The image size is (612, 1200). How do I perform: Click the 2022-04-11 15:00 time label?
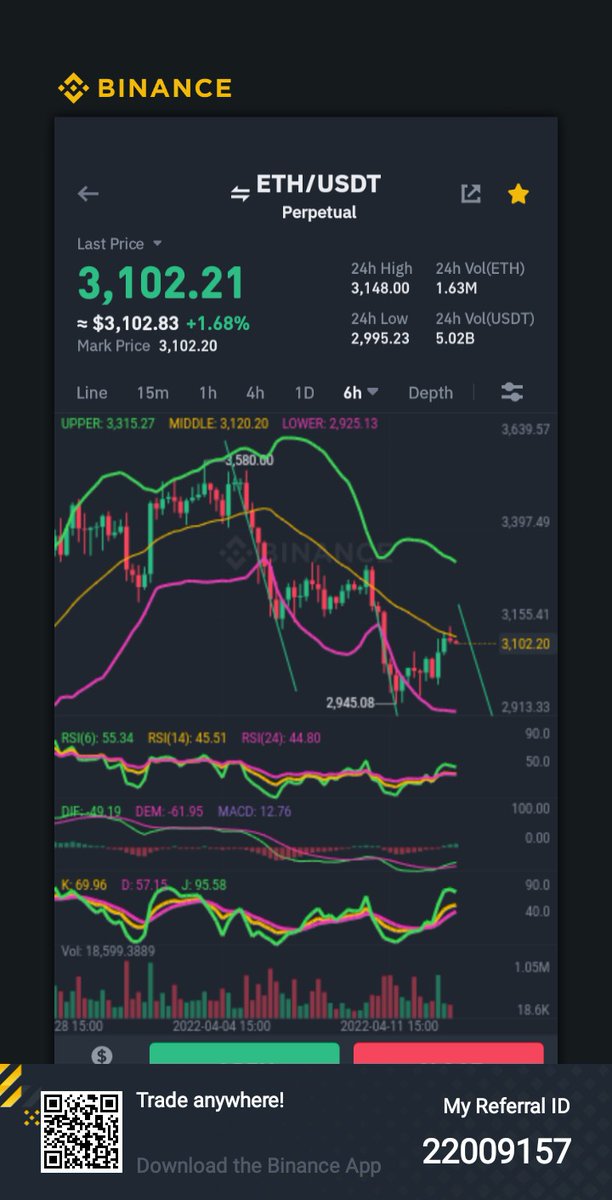click(x=390, y=1026)
